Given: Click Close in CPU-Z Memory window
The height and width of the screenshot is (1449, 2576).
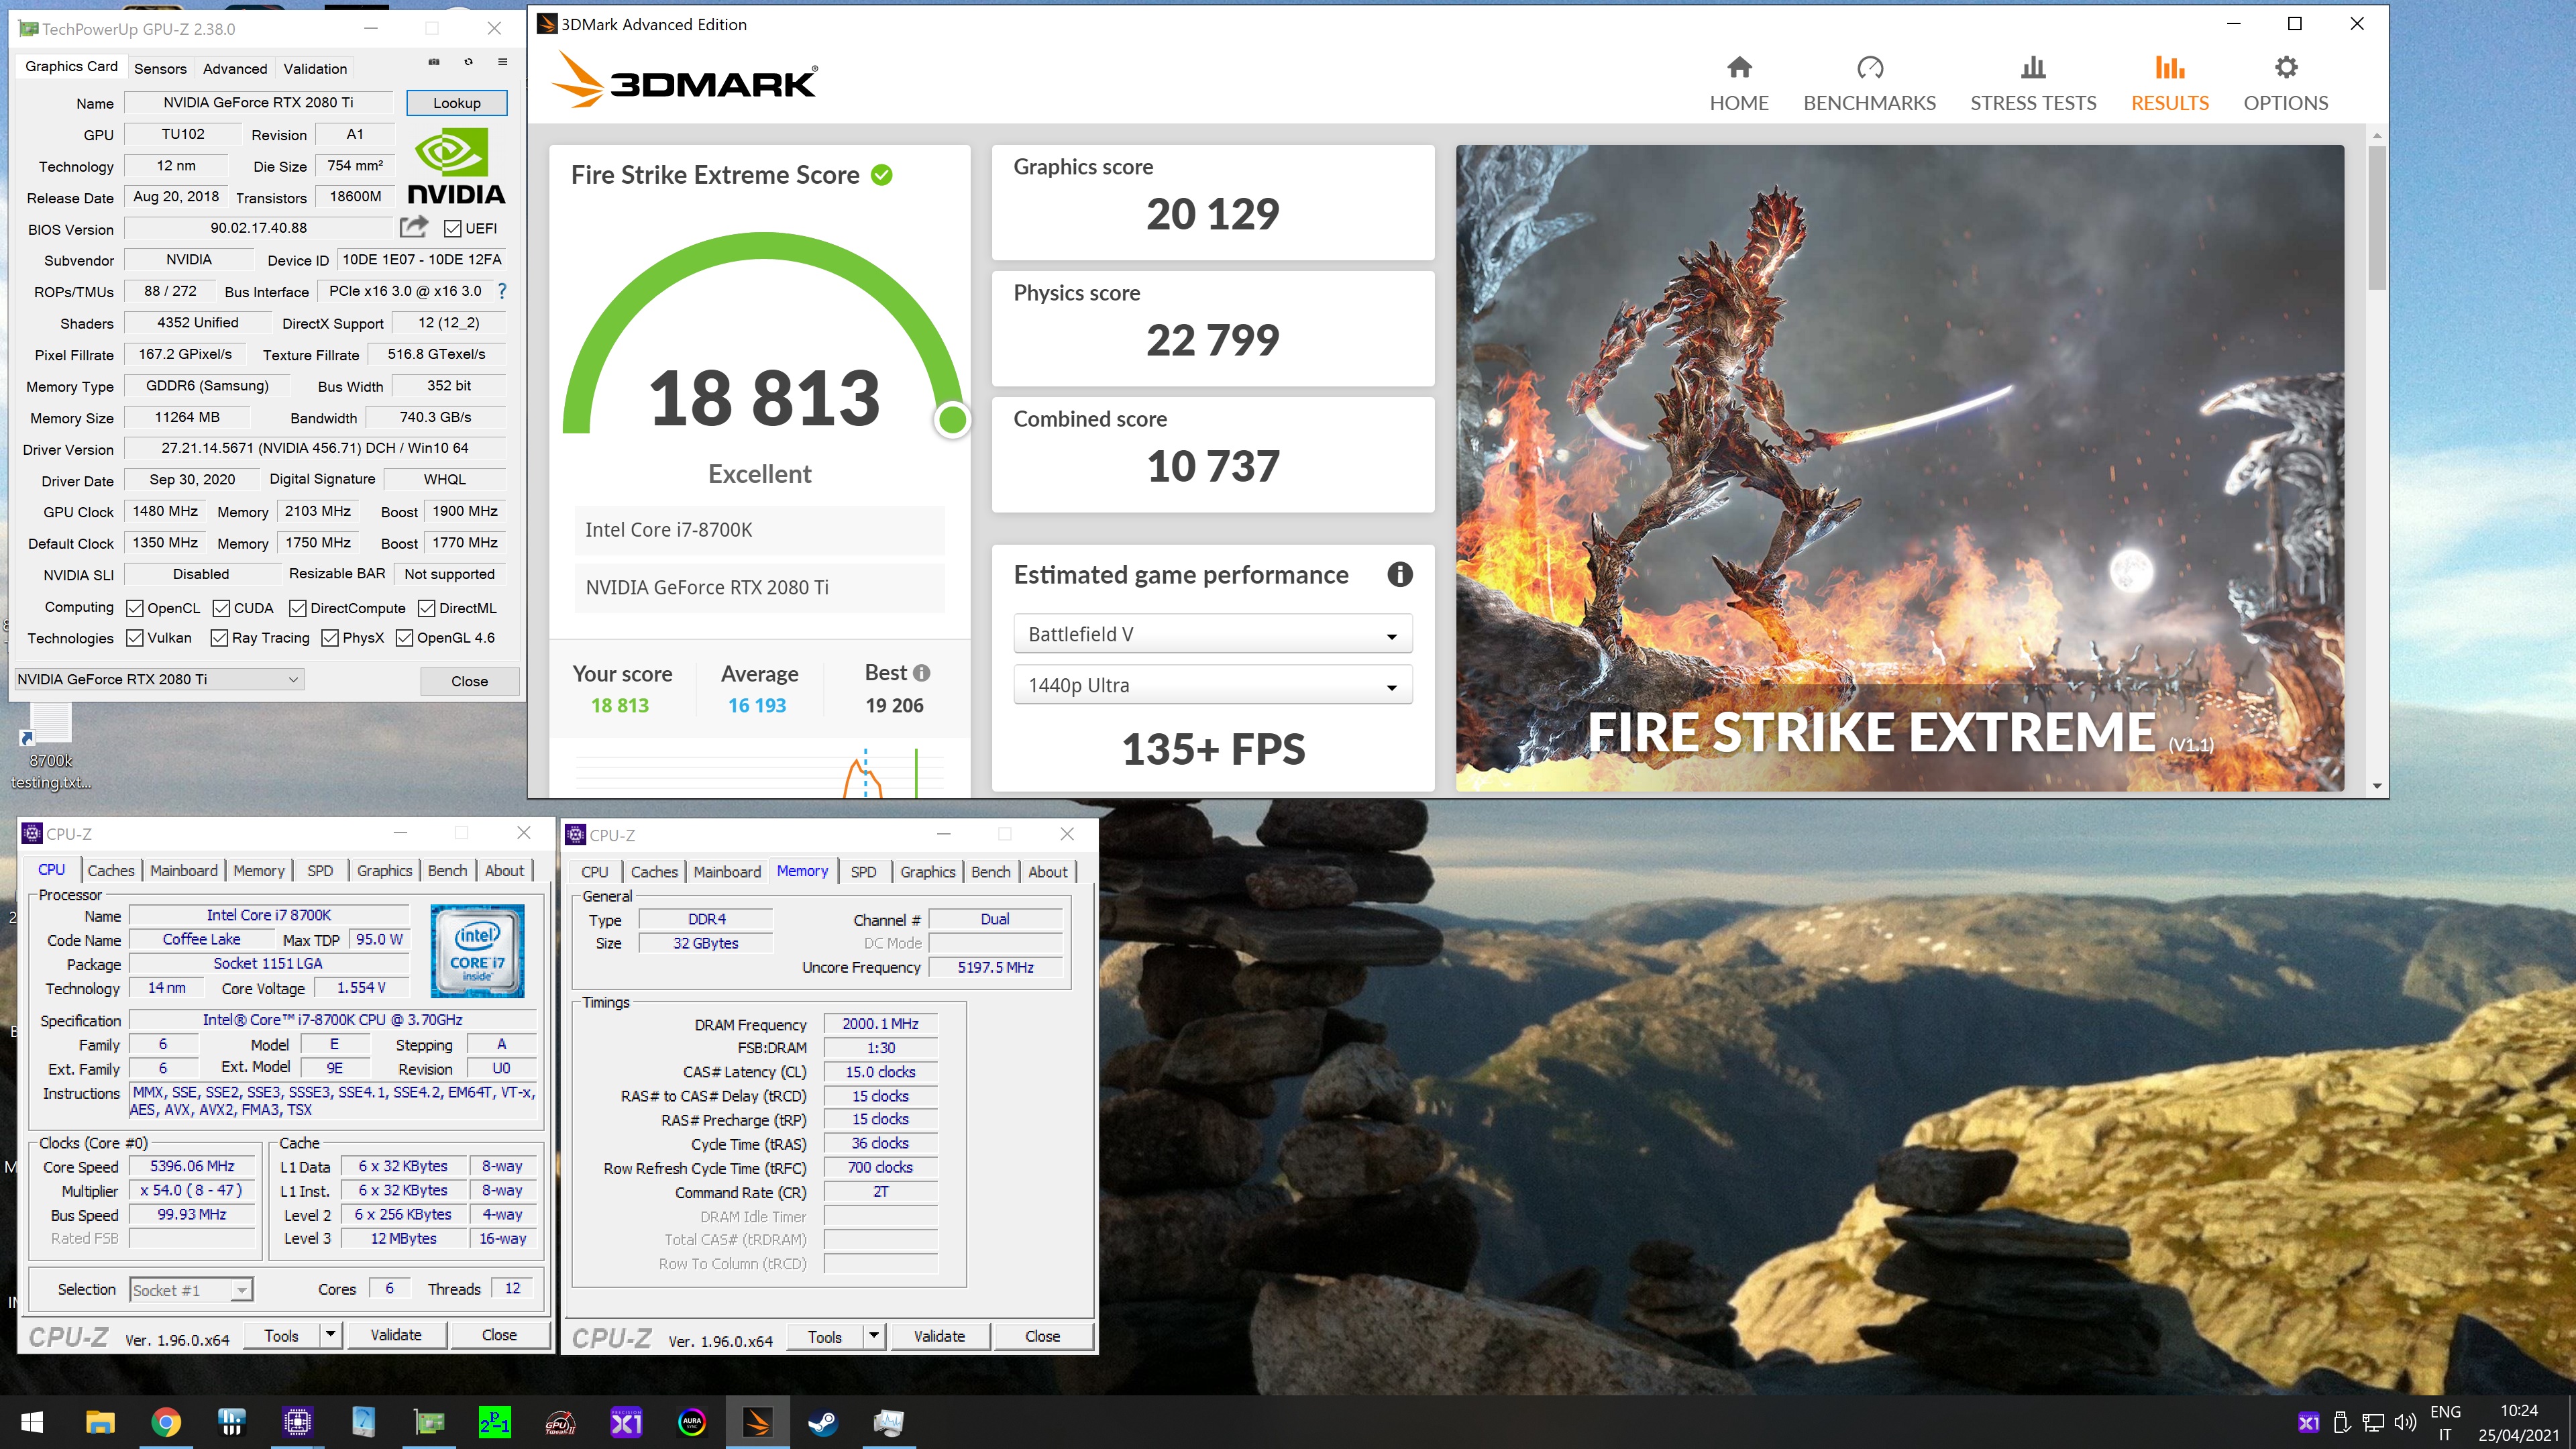Looking at the screenshot, I should [1042, 1336].
